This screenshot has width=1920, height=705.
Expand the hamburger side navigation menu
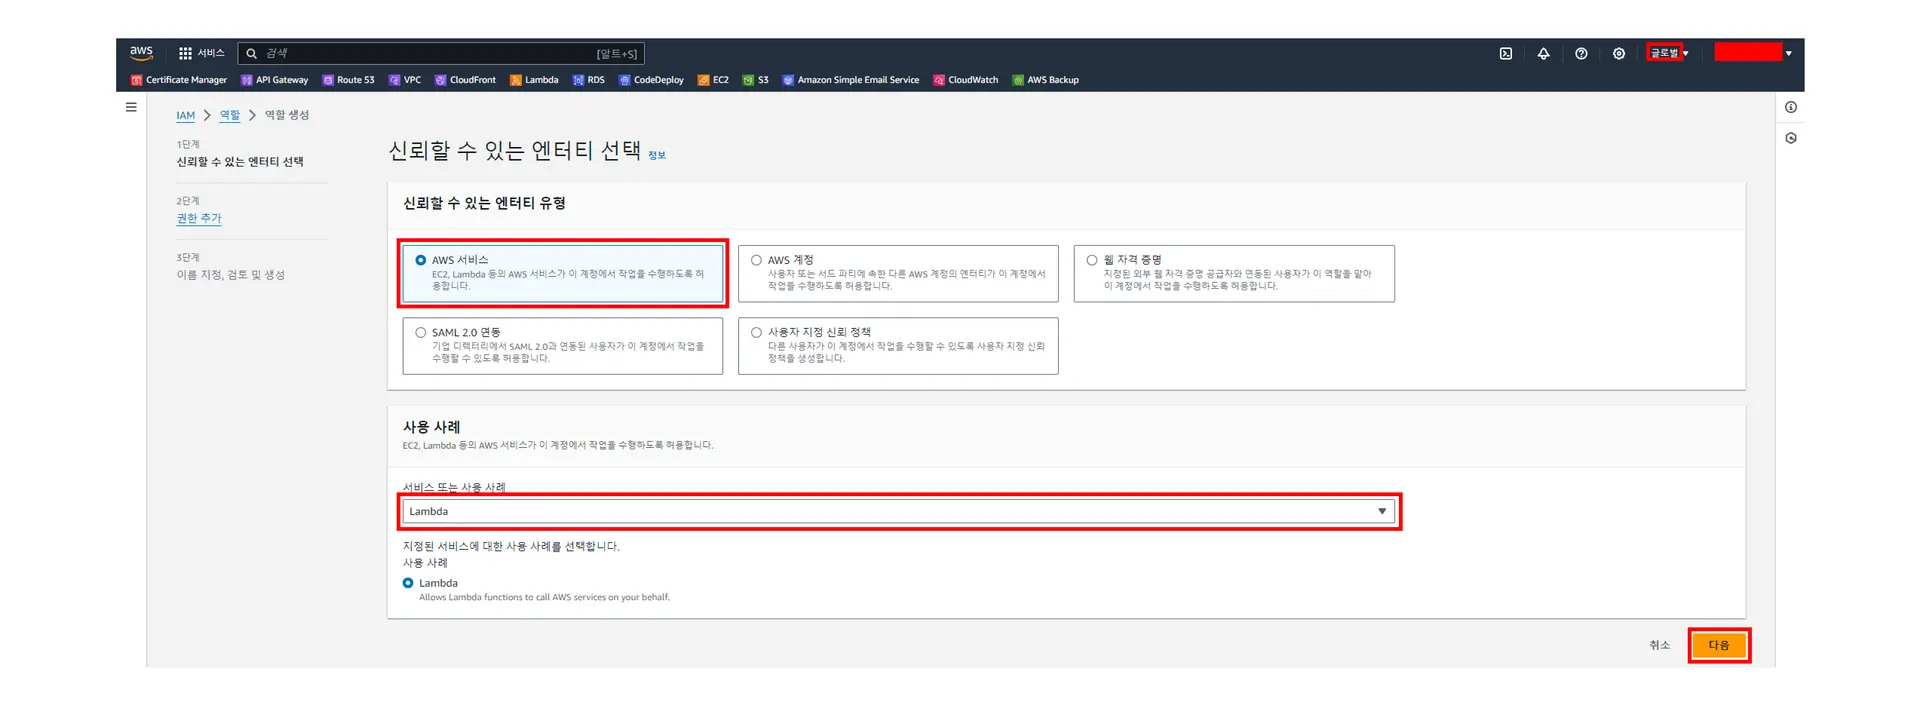[x=131, y=107]
